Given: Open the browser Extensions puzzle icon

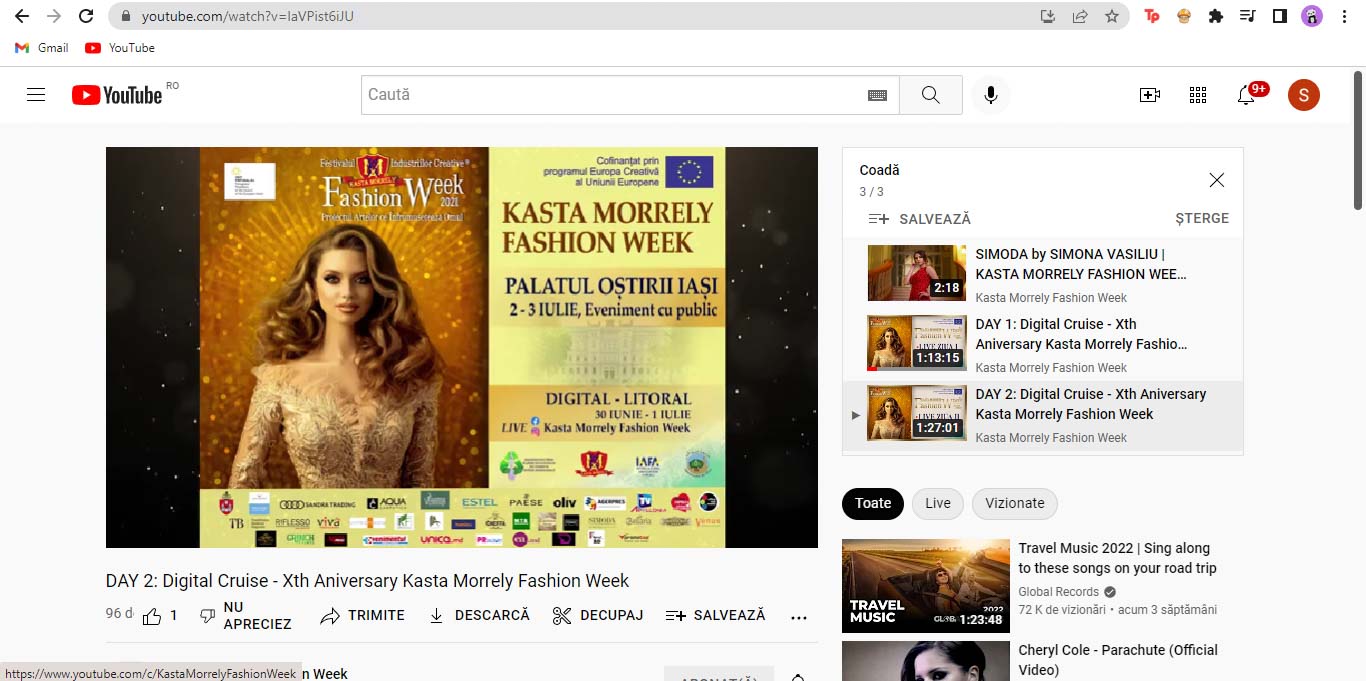Looking at the screenshot, I should point(1216,16).
